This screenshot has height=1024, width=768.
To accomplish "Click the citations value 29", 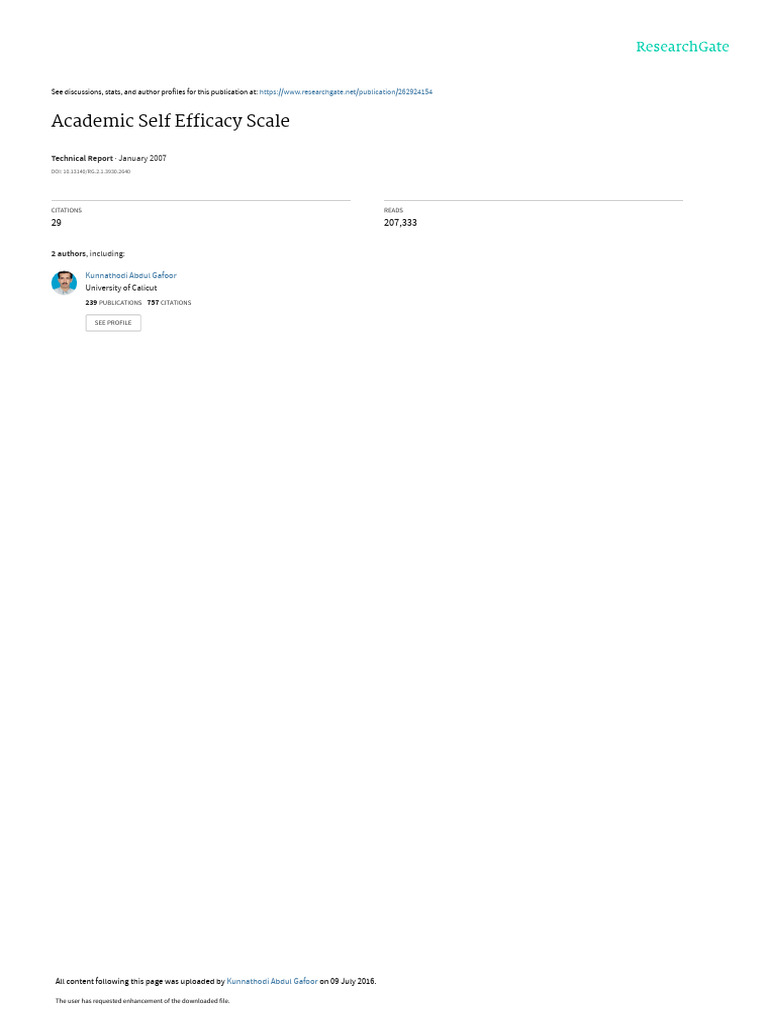I will tap(56, 223).
